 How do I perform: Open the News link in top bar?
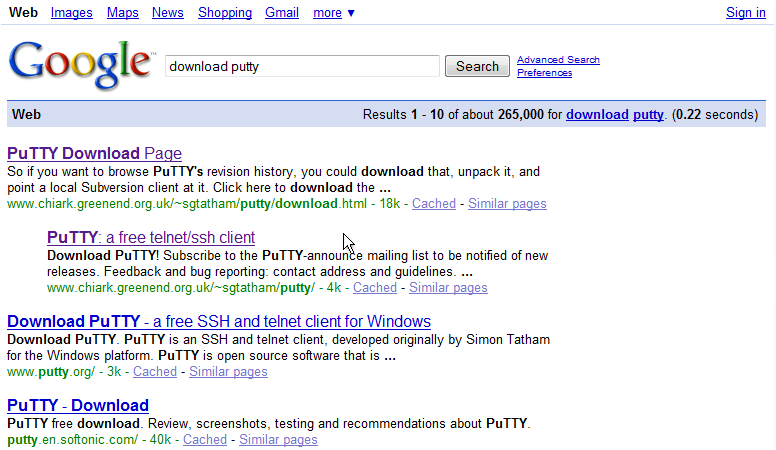[167, 12]
